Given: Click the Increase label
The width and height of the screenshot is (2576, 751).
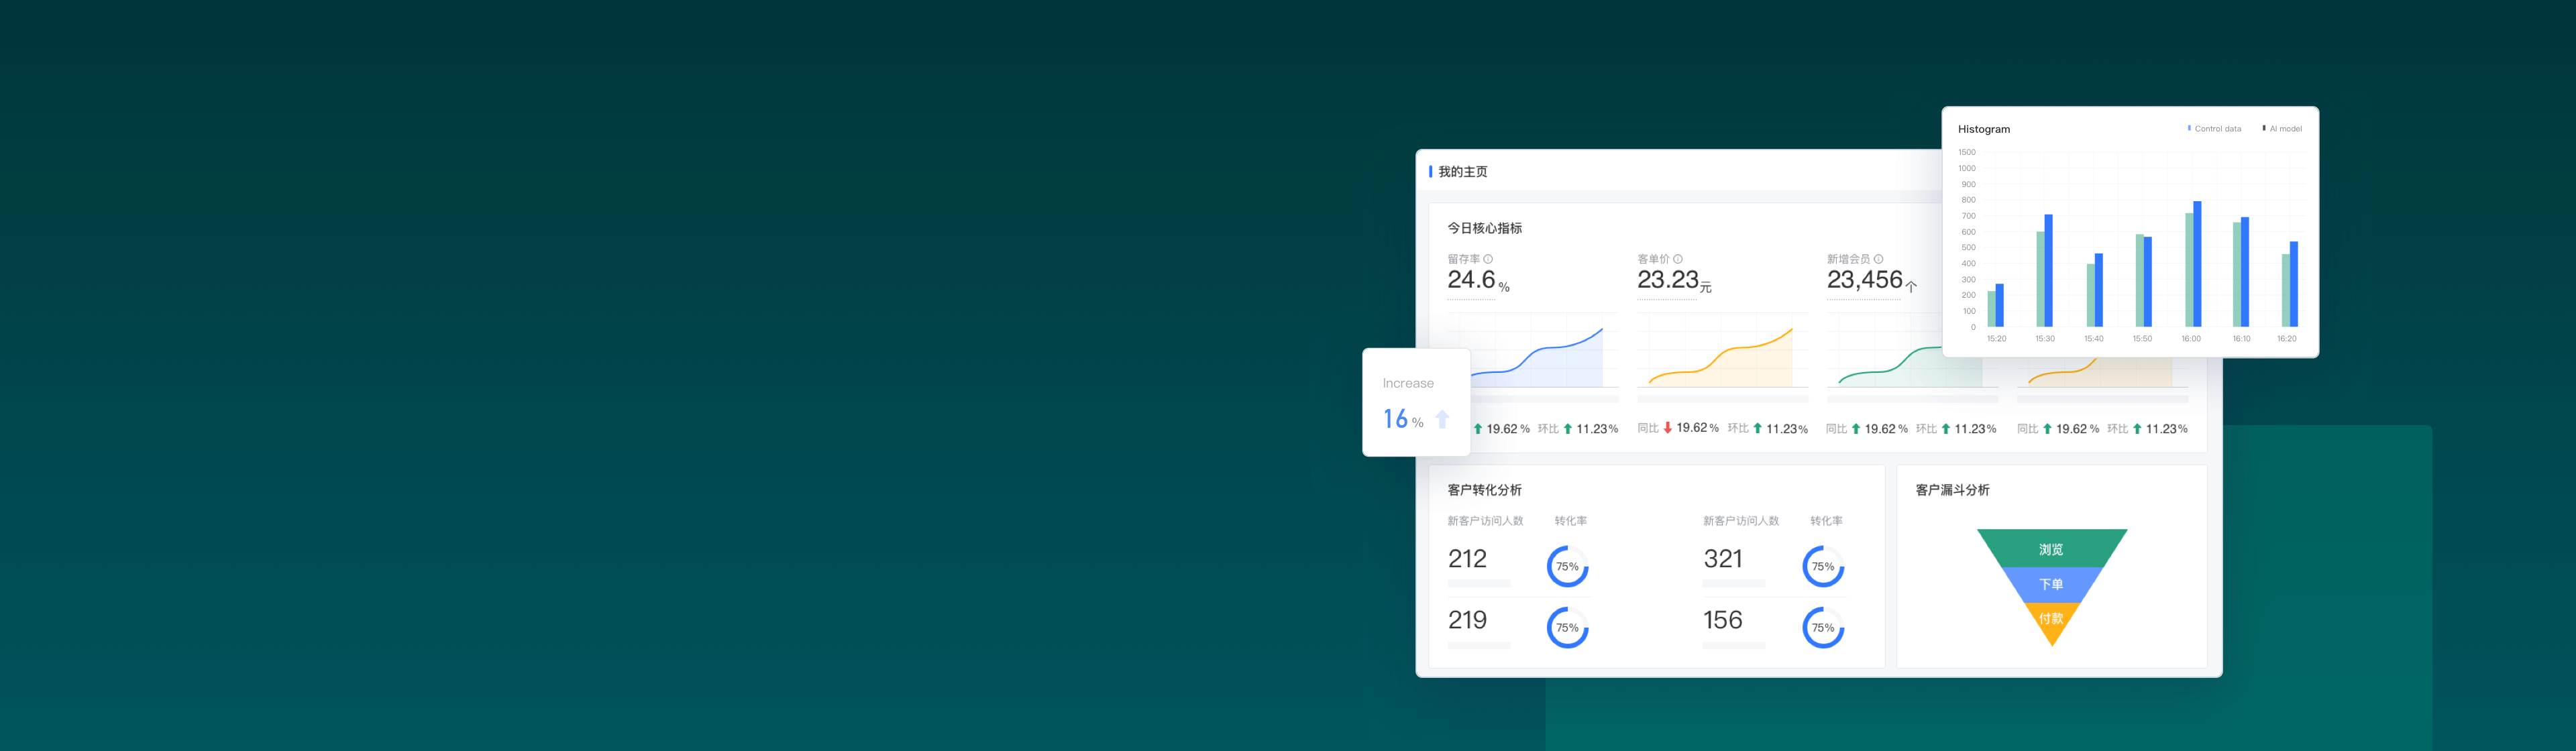Looking at the screenshot, I should [1408, 383].
